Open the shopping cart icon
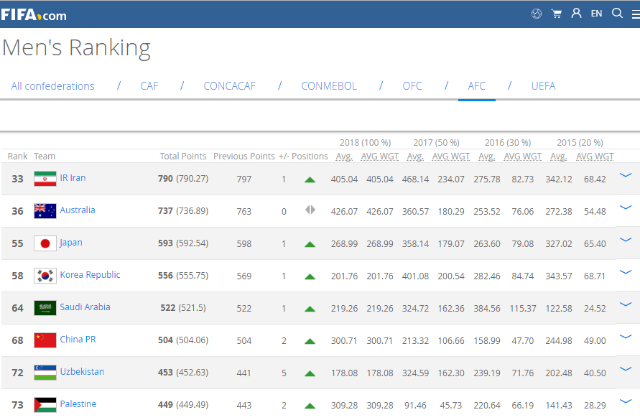This screenshot has width=640, height=420. pos(556,14)
